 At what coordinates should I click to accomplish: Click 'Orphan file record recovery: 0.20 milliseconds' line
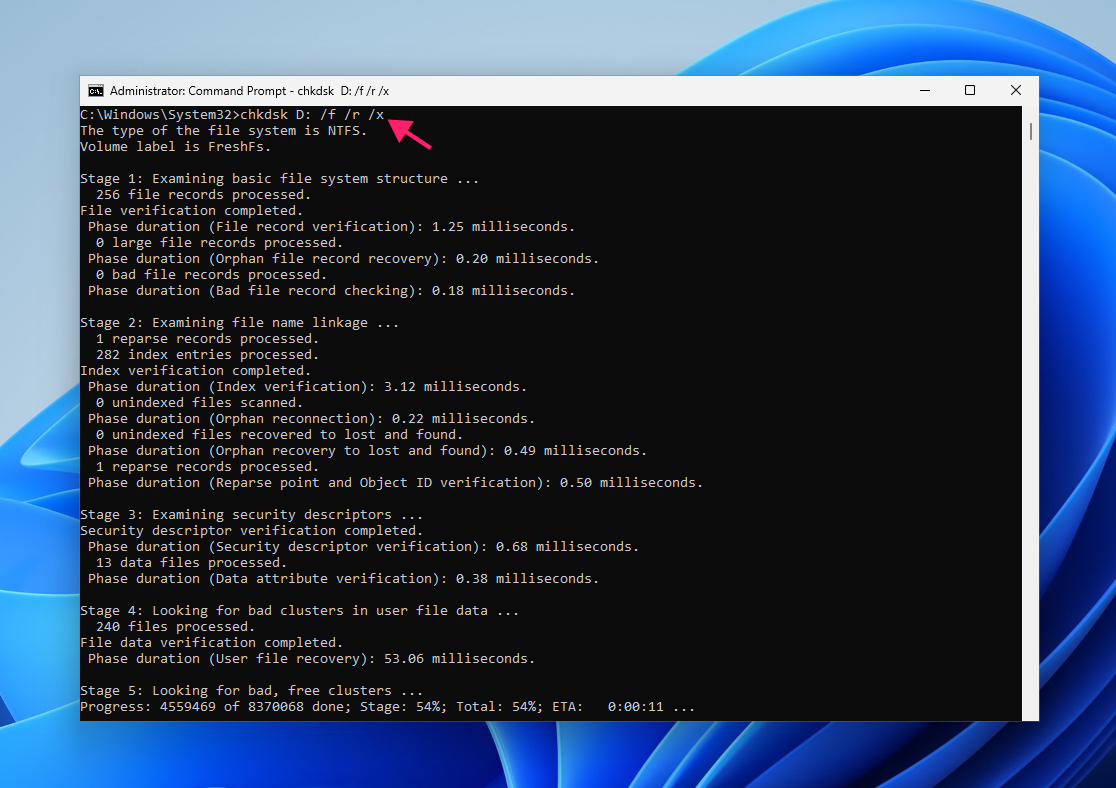(343, 258)
